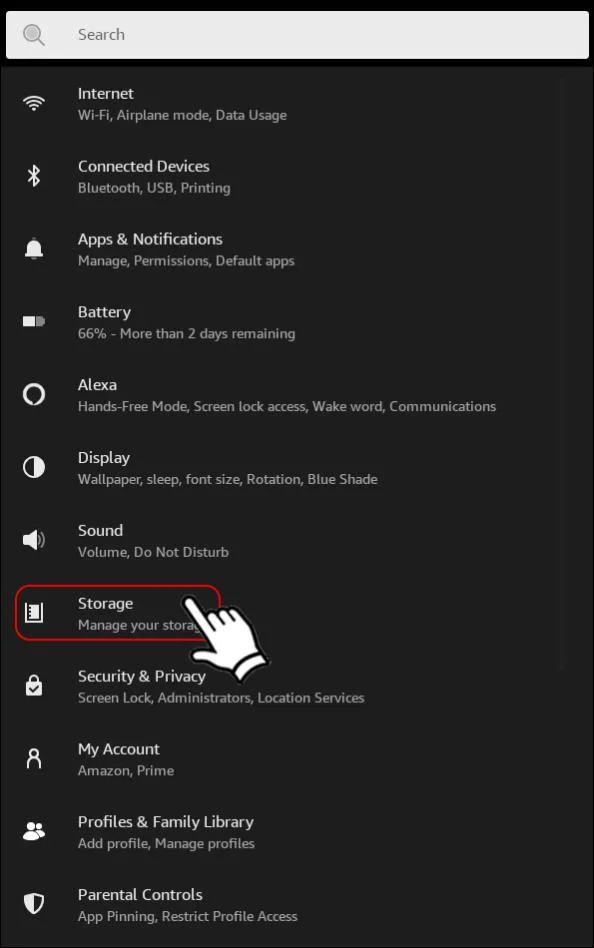Image resolution: width=594 pixels, height=948 pixels.
Task: Tap the bell icon for Apps & Notifications
Action: [34, 248]
